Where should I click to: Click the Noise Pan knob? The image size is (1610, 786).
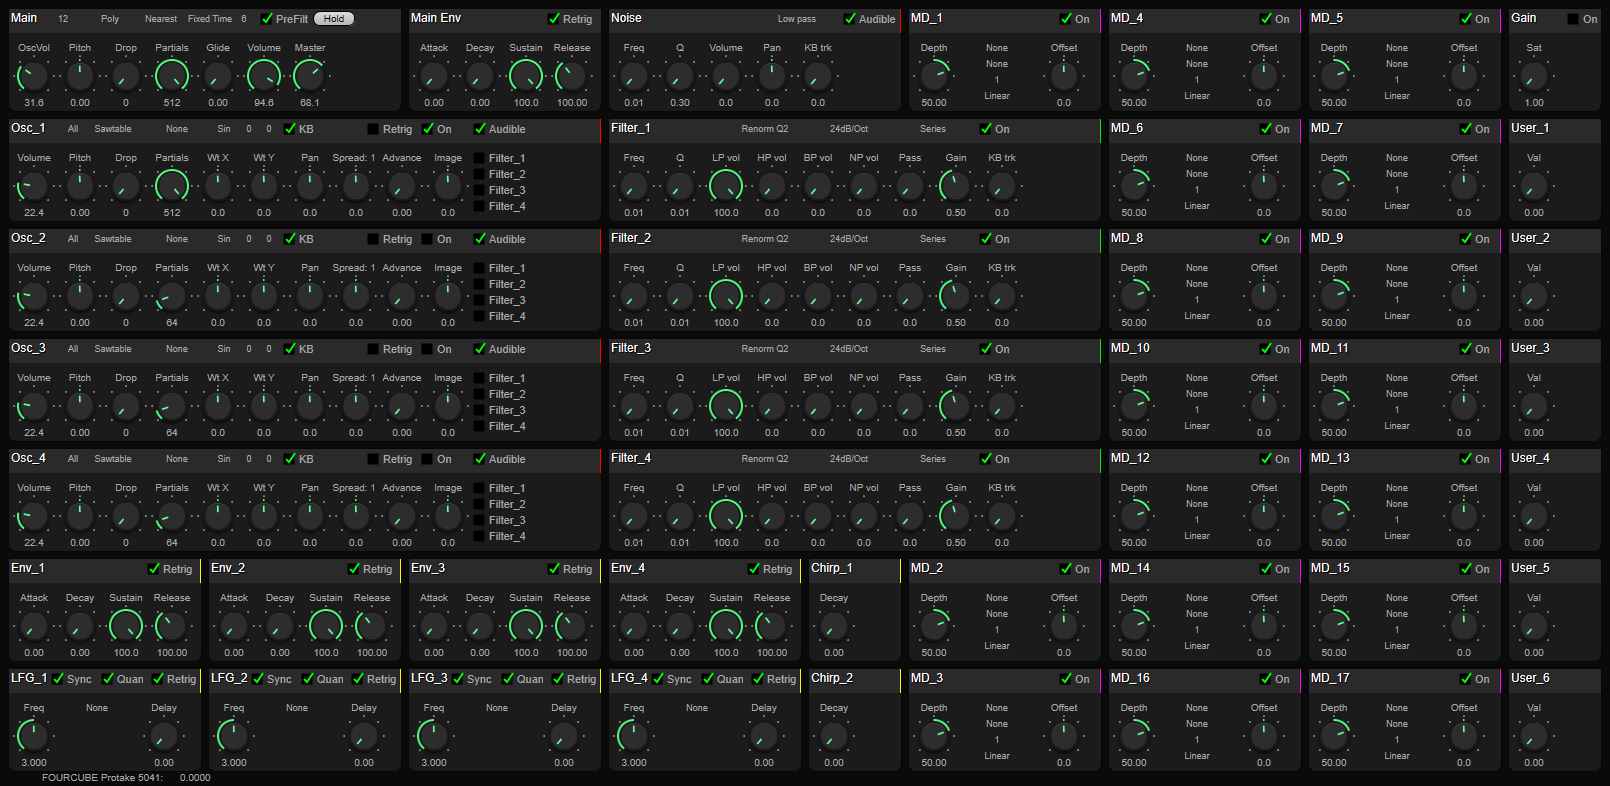point(772,75)
